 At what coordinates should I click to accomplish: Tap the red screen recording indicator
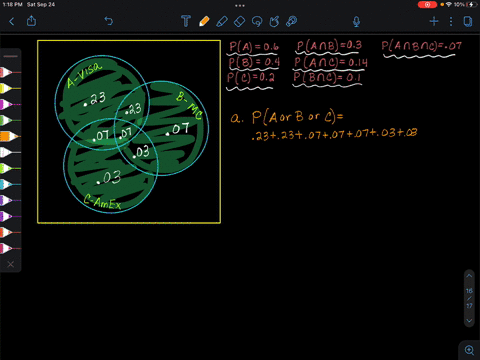tap(427, 5)
